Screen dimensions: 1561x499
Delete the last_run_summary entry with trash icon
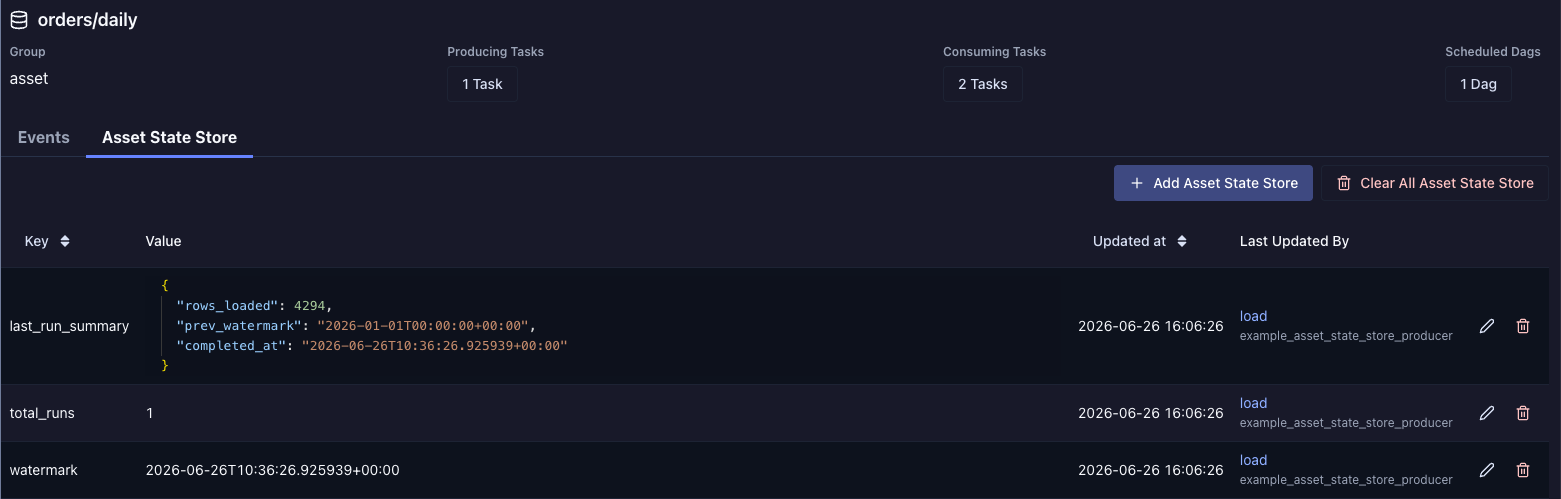pos(1523,326)
